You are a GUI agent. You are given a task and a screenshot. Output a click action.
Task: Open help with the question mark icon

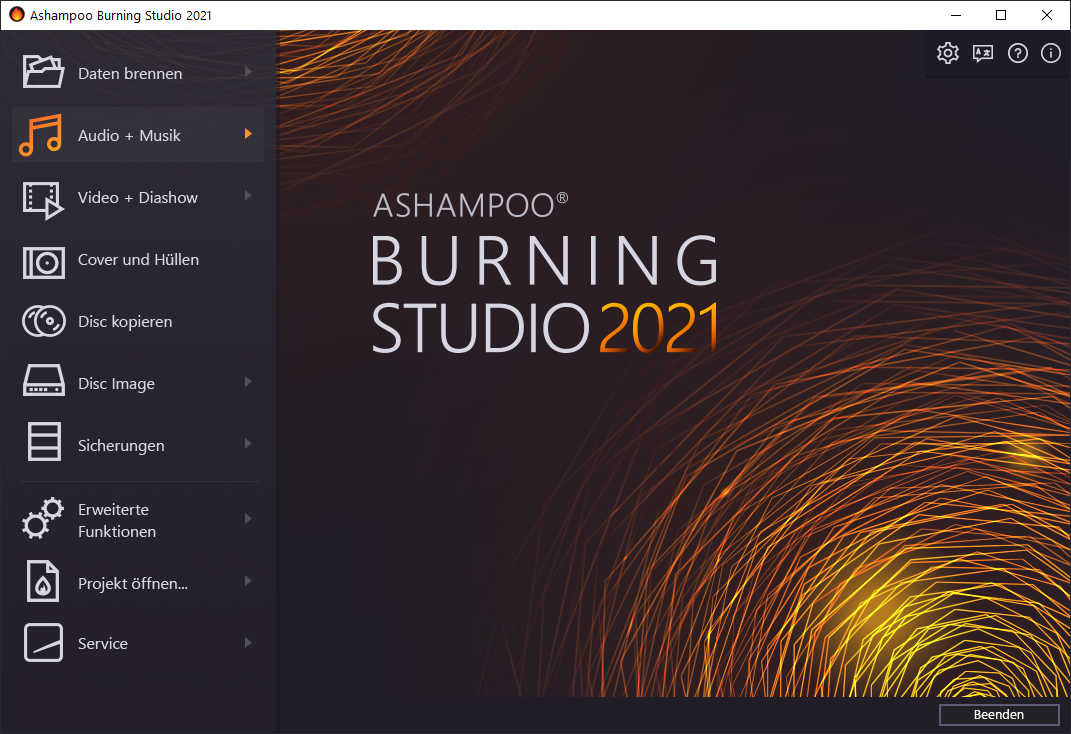click(x=1018, y=53)
